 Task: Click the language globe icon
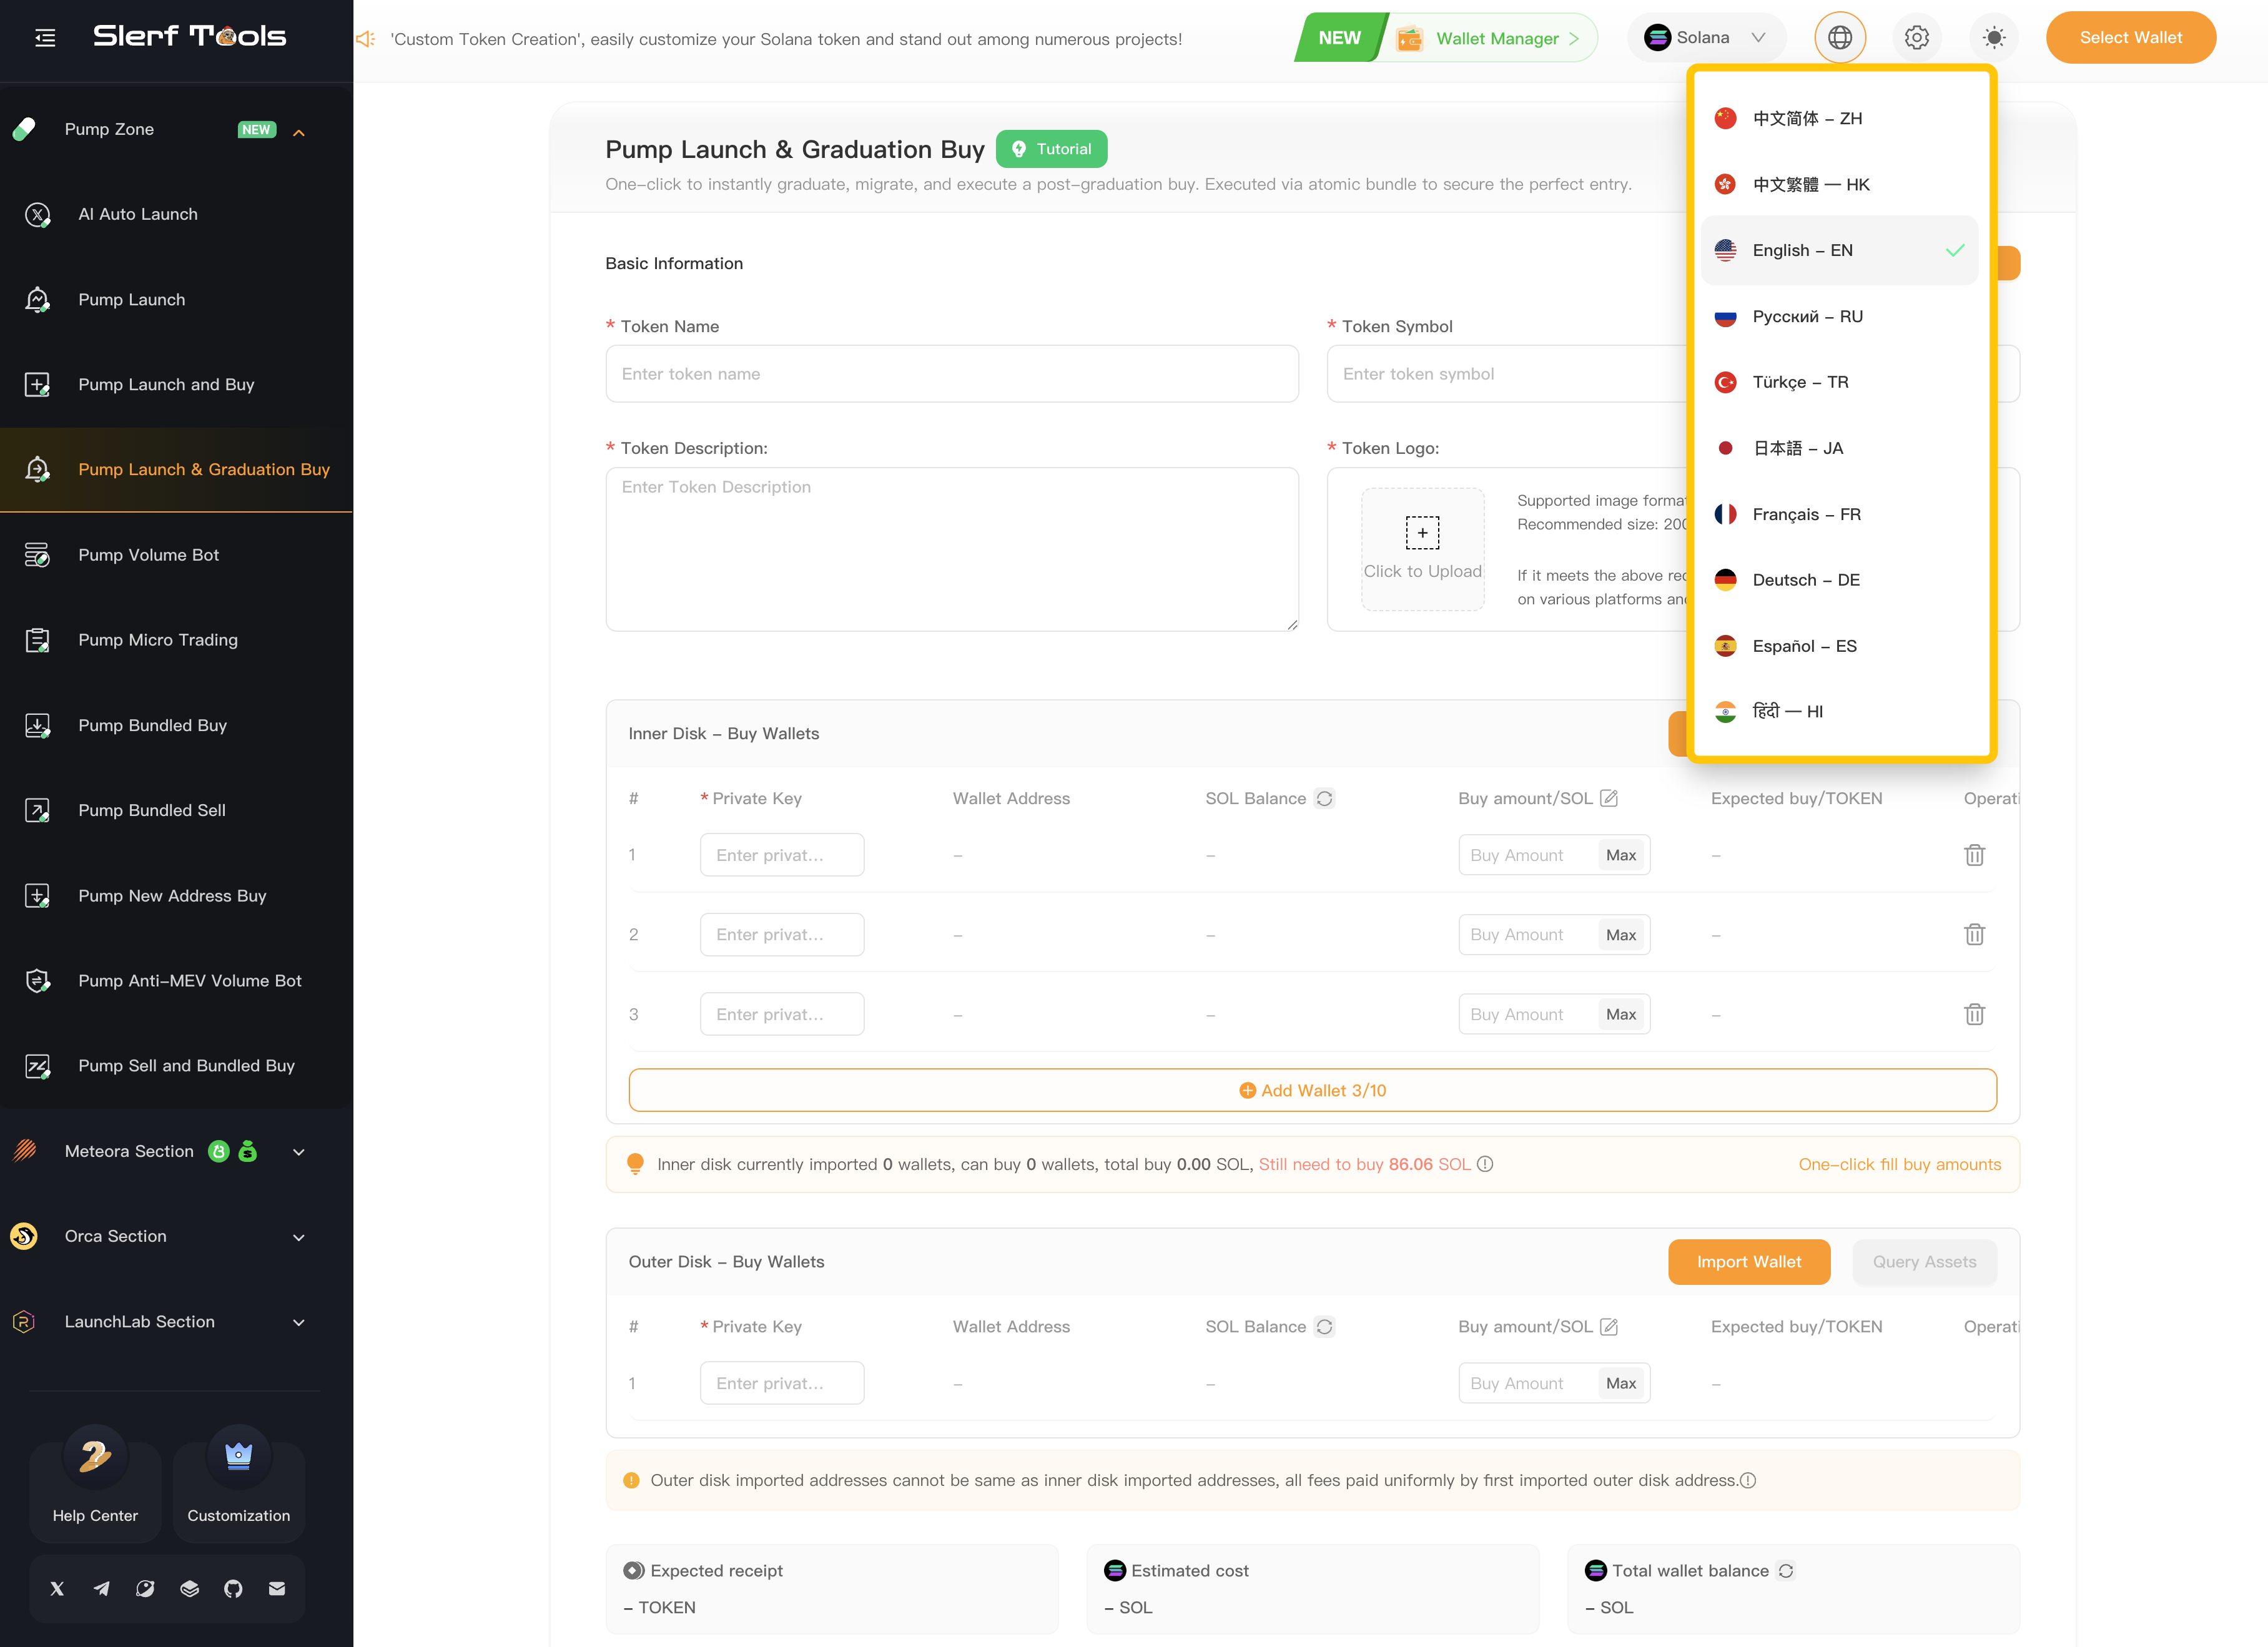click(x=1839, y=38)
